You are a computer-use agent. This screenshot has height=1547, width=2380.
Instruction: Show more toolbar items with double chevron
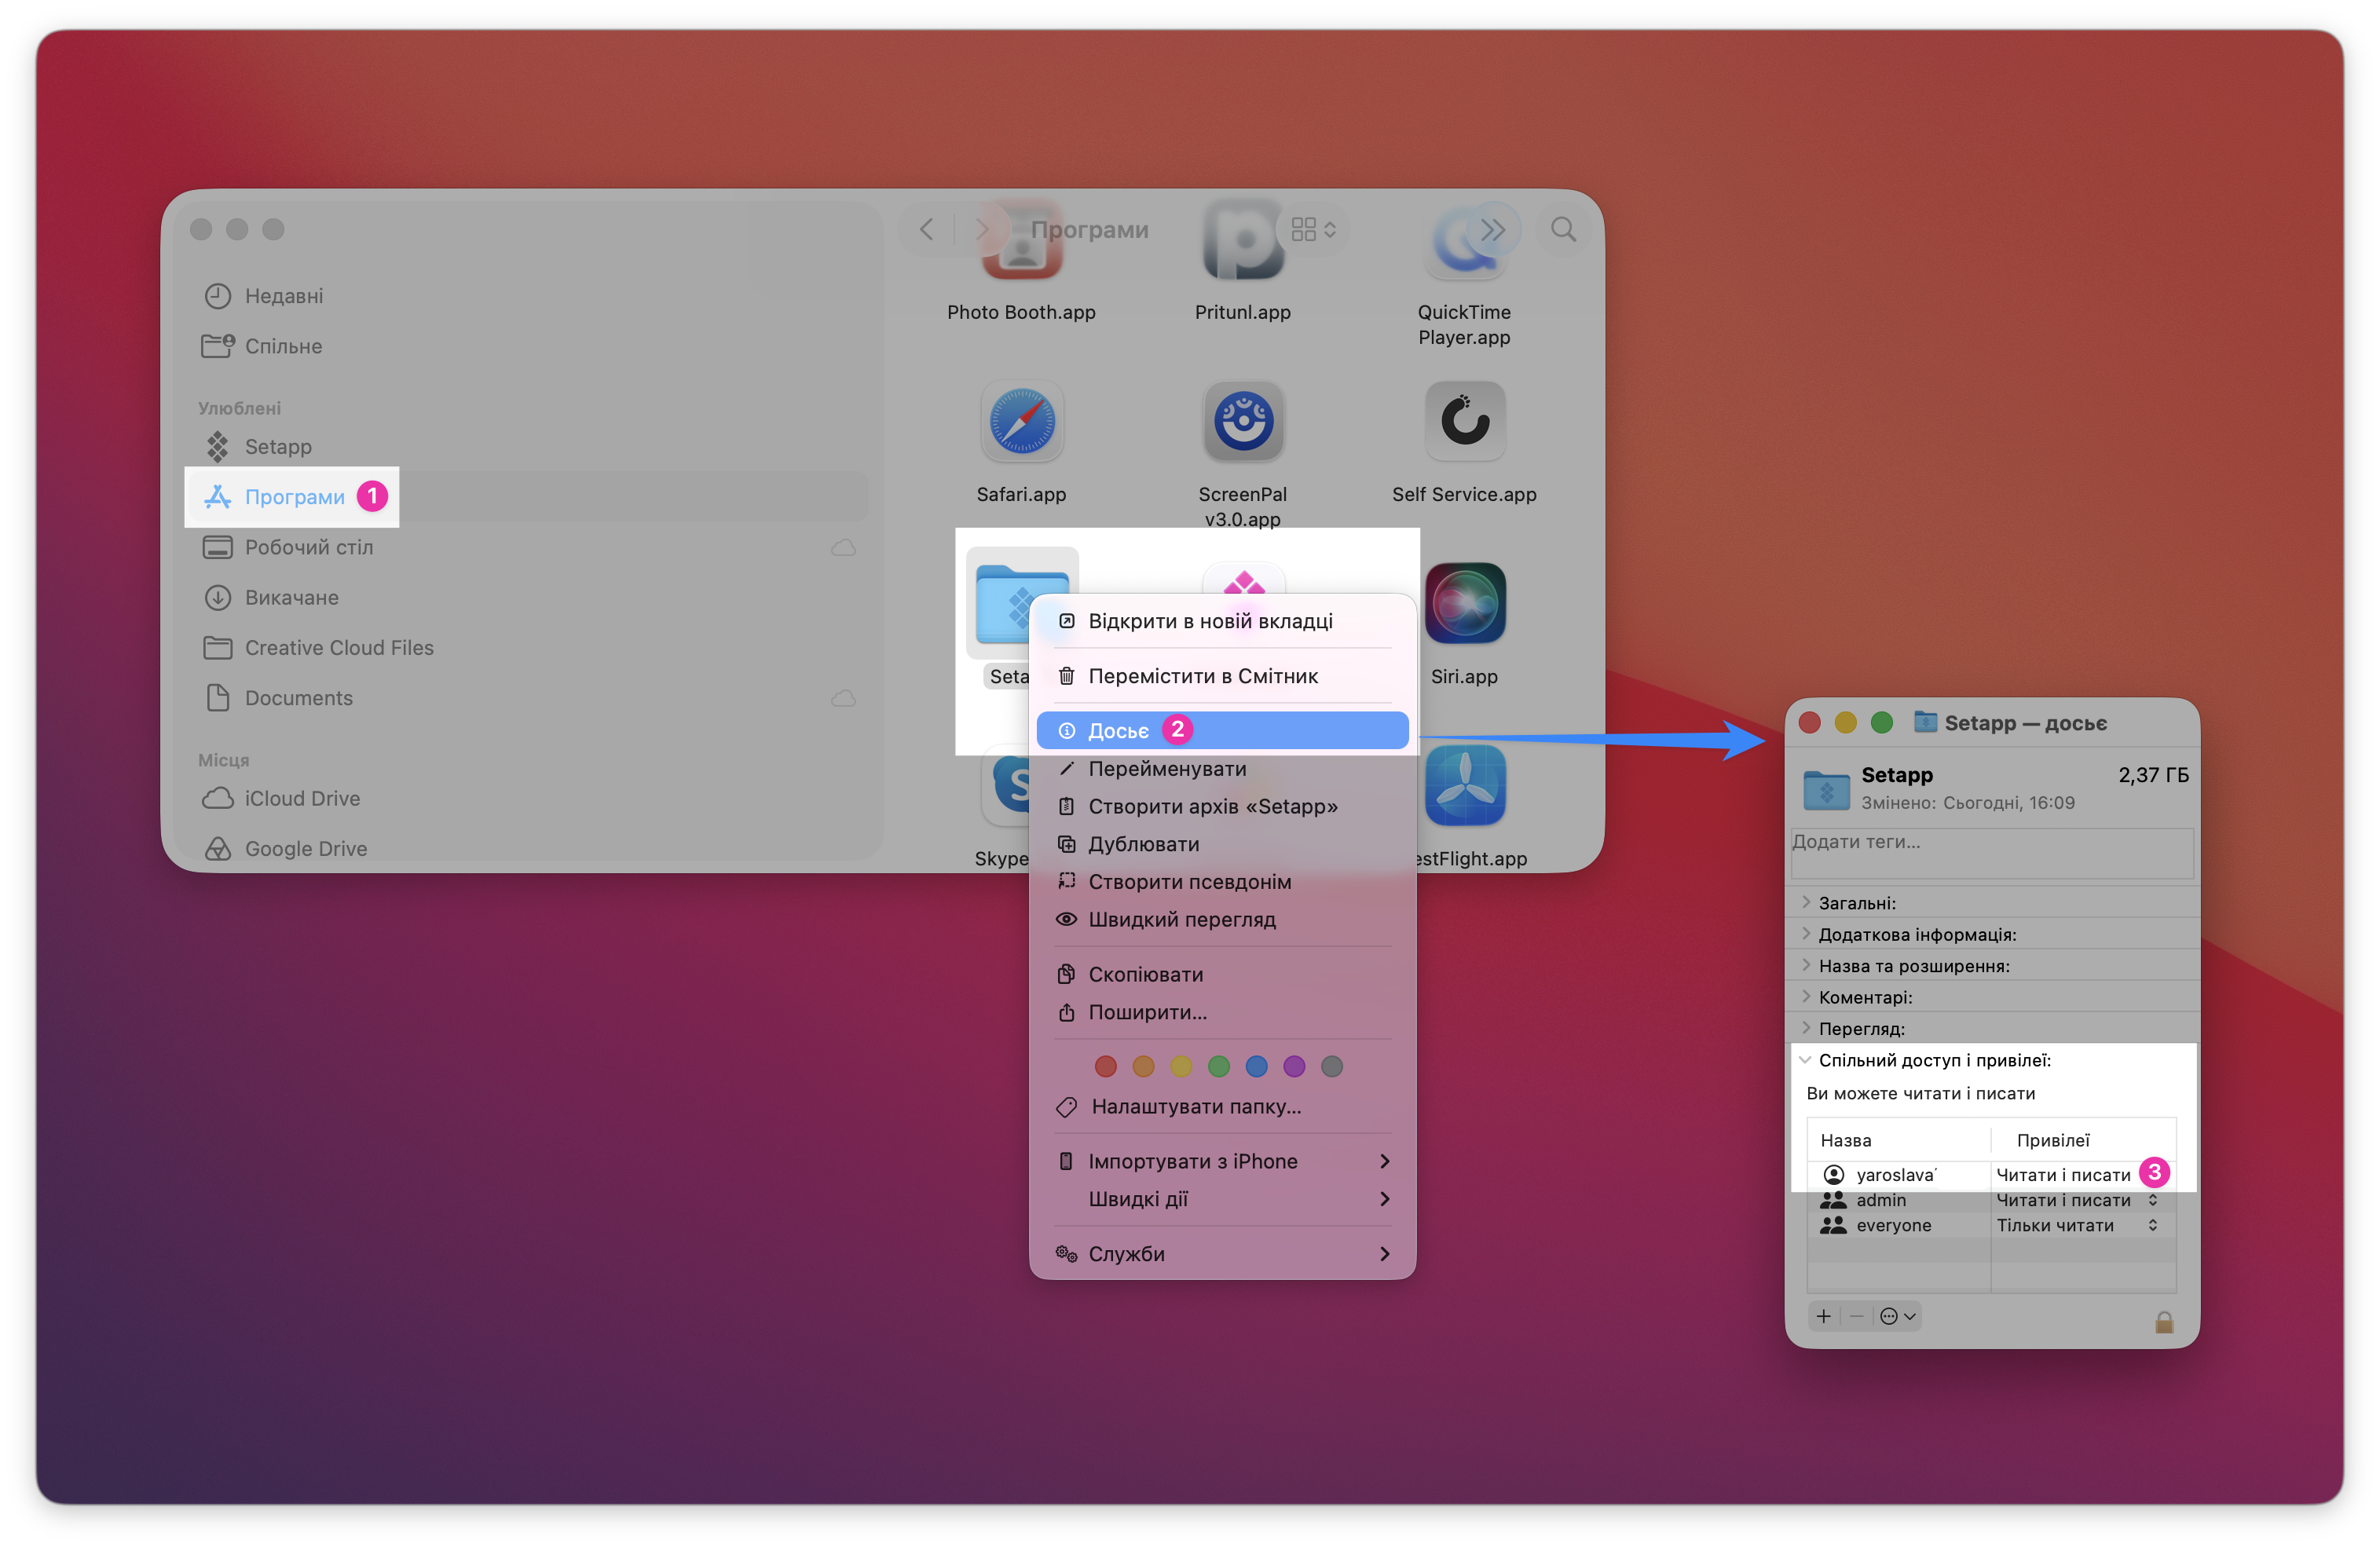click(1492, 230)
